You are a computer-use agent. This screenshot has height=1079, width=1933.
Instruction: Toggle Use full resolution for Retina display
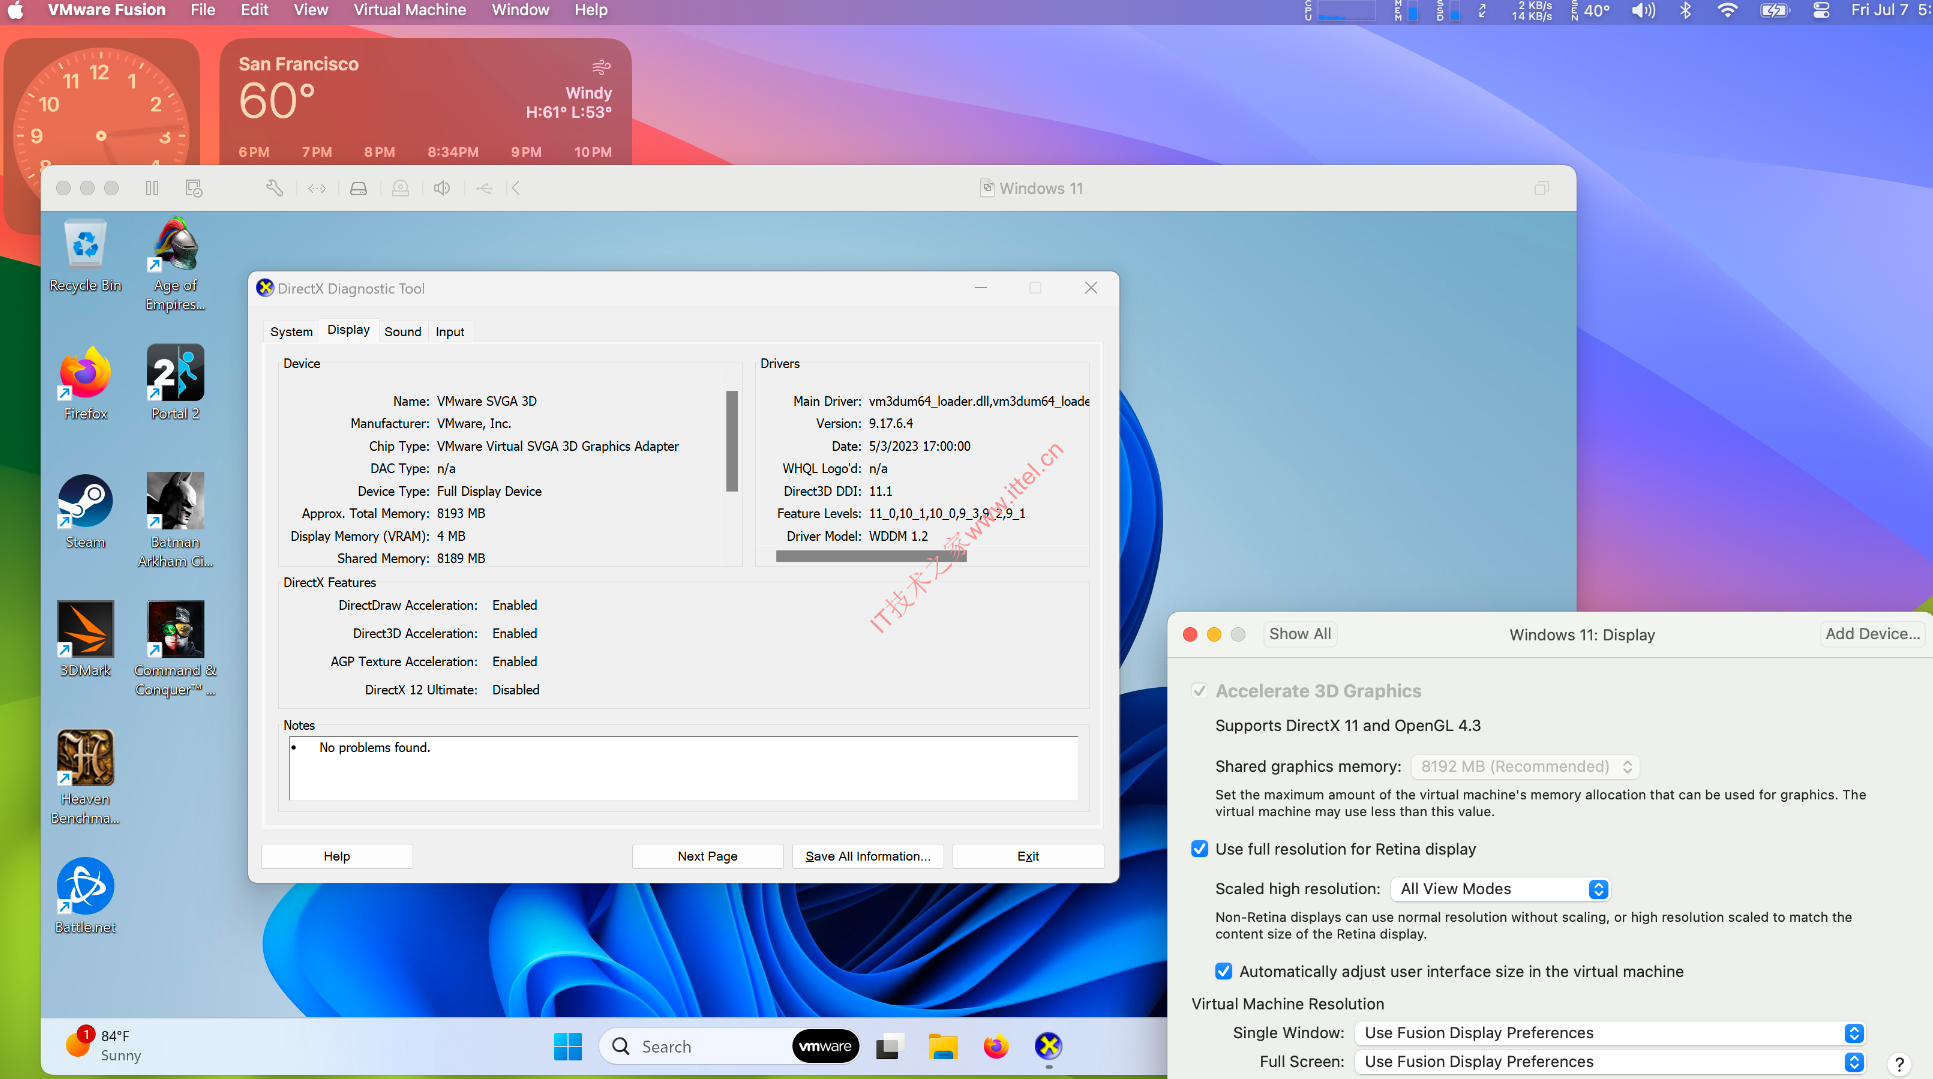pyautogui.click(x=1200, y=849)
